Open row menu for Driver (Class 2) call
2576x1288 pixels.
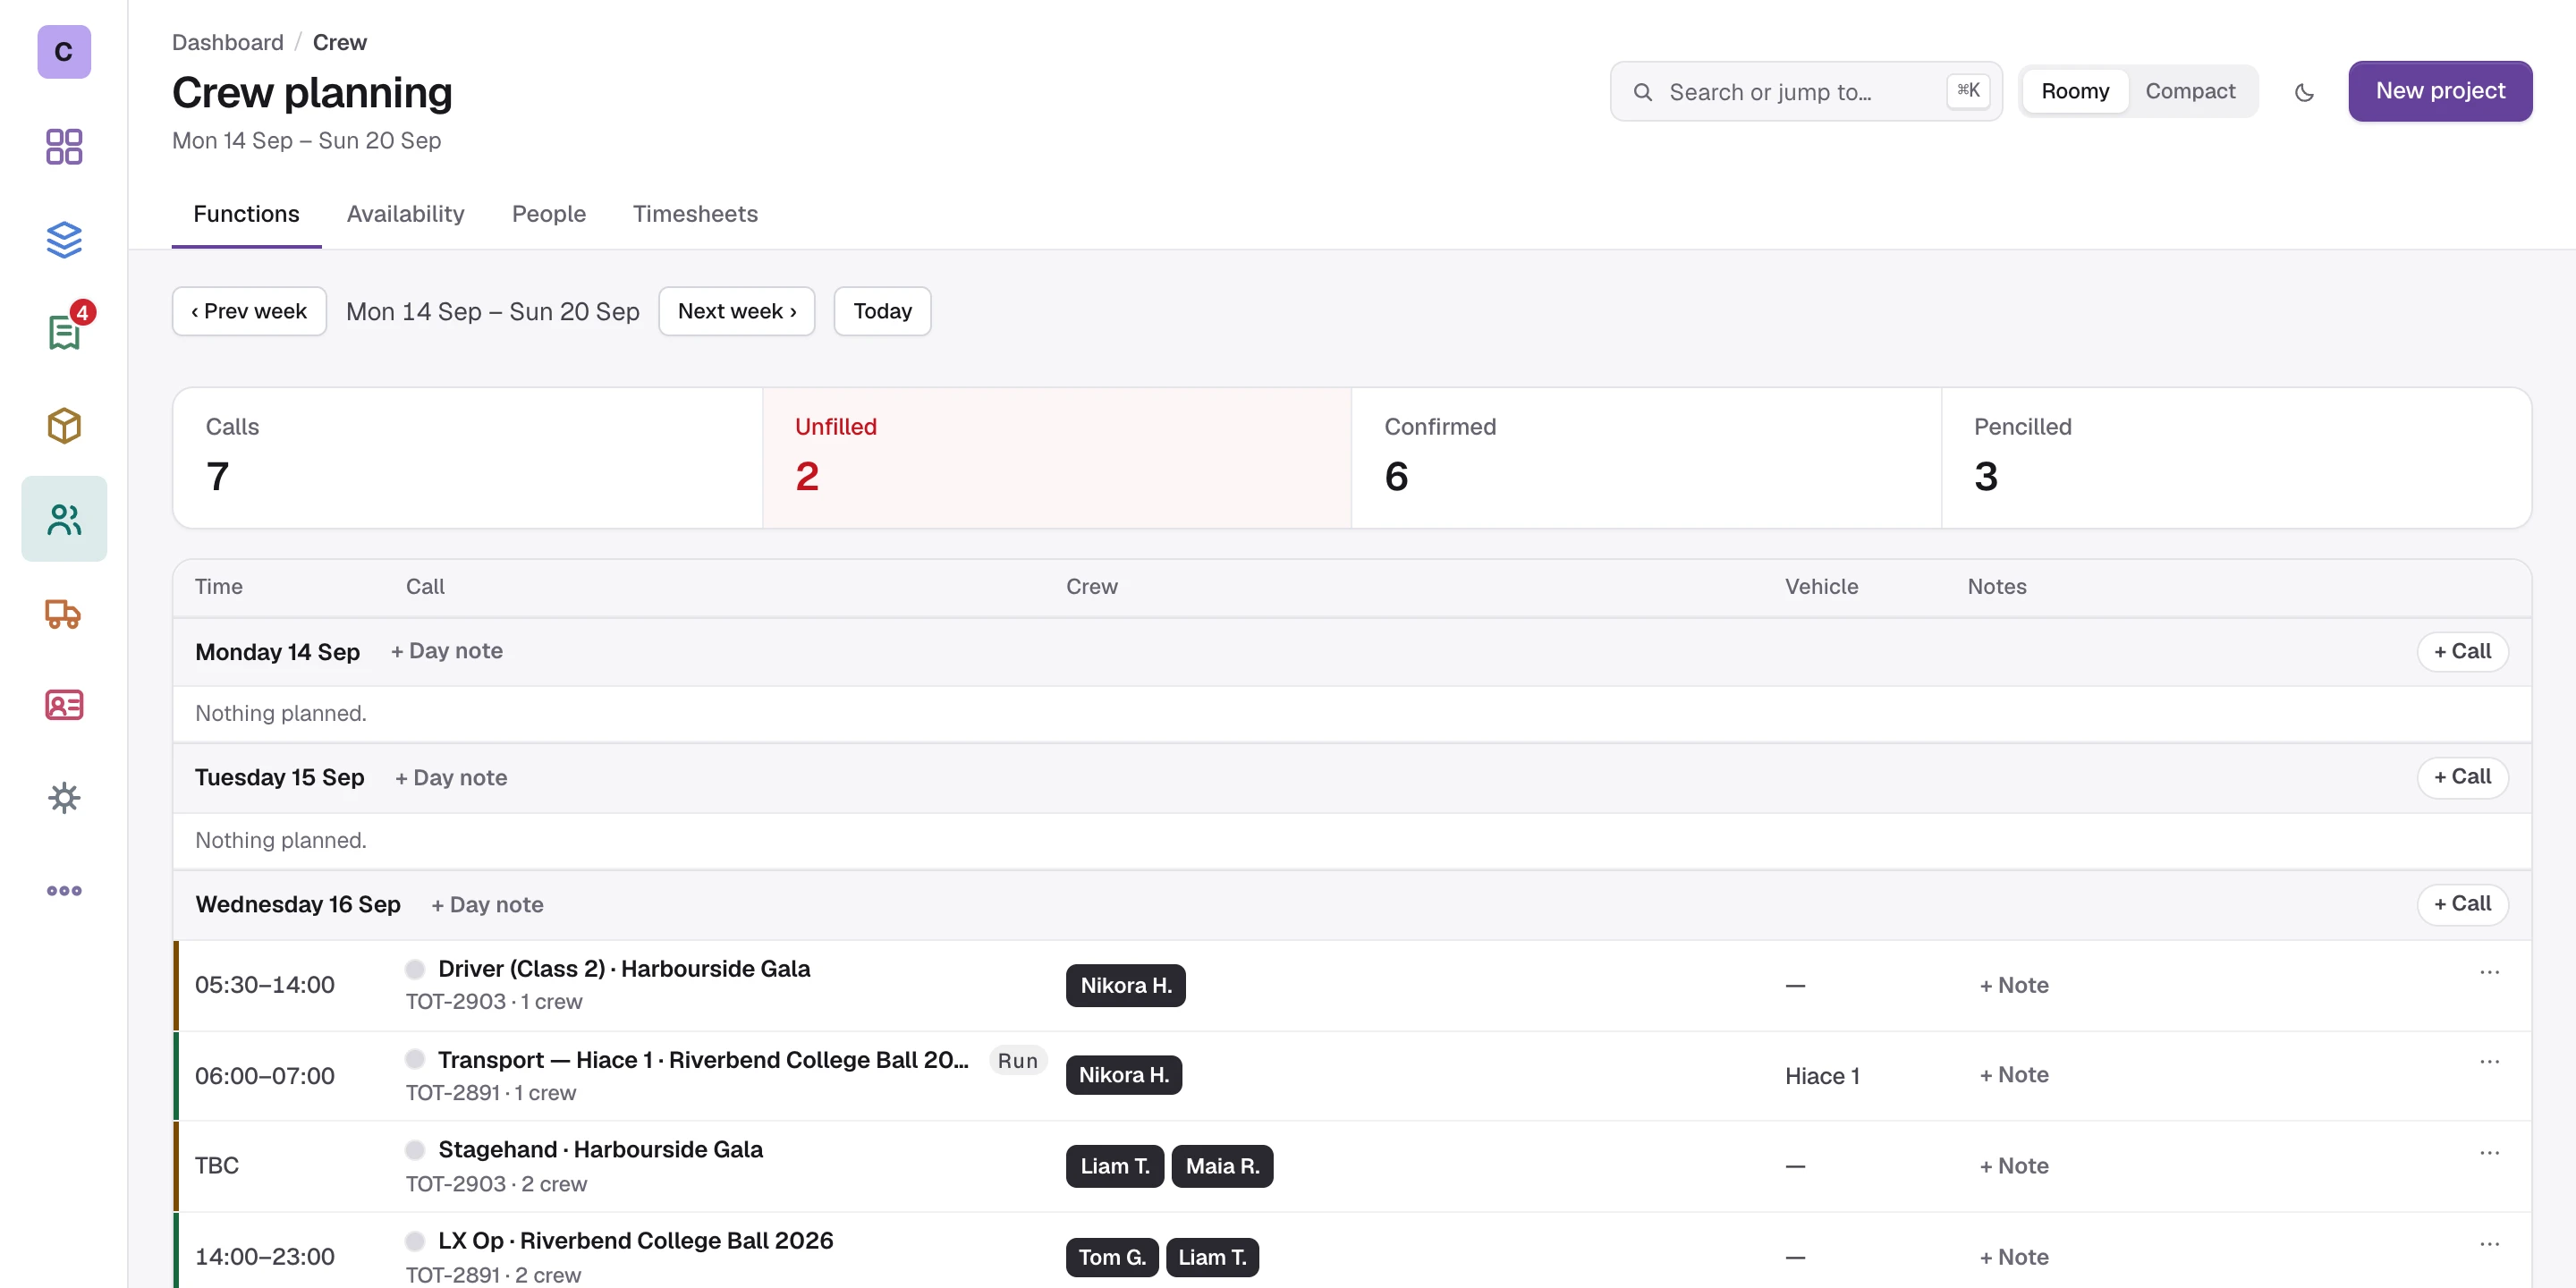point(2489,972)
